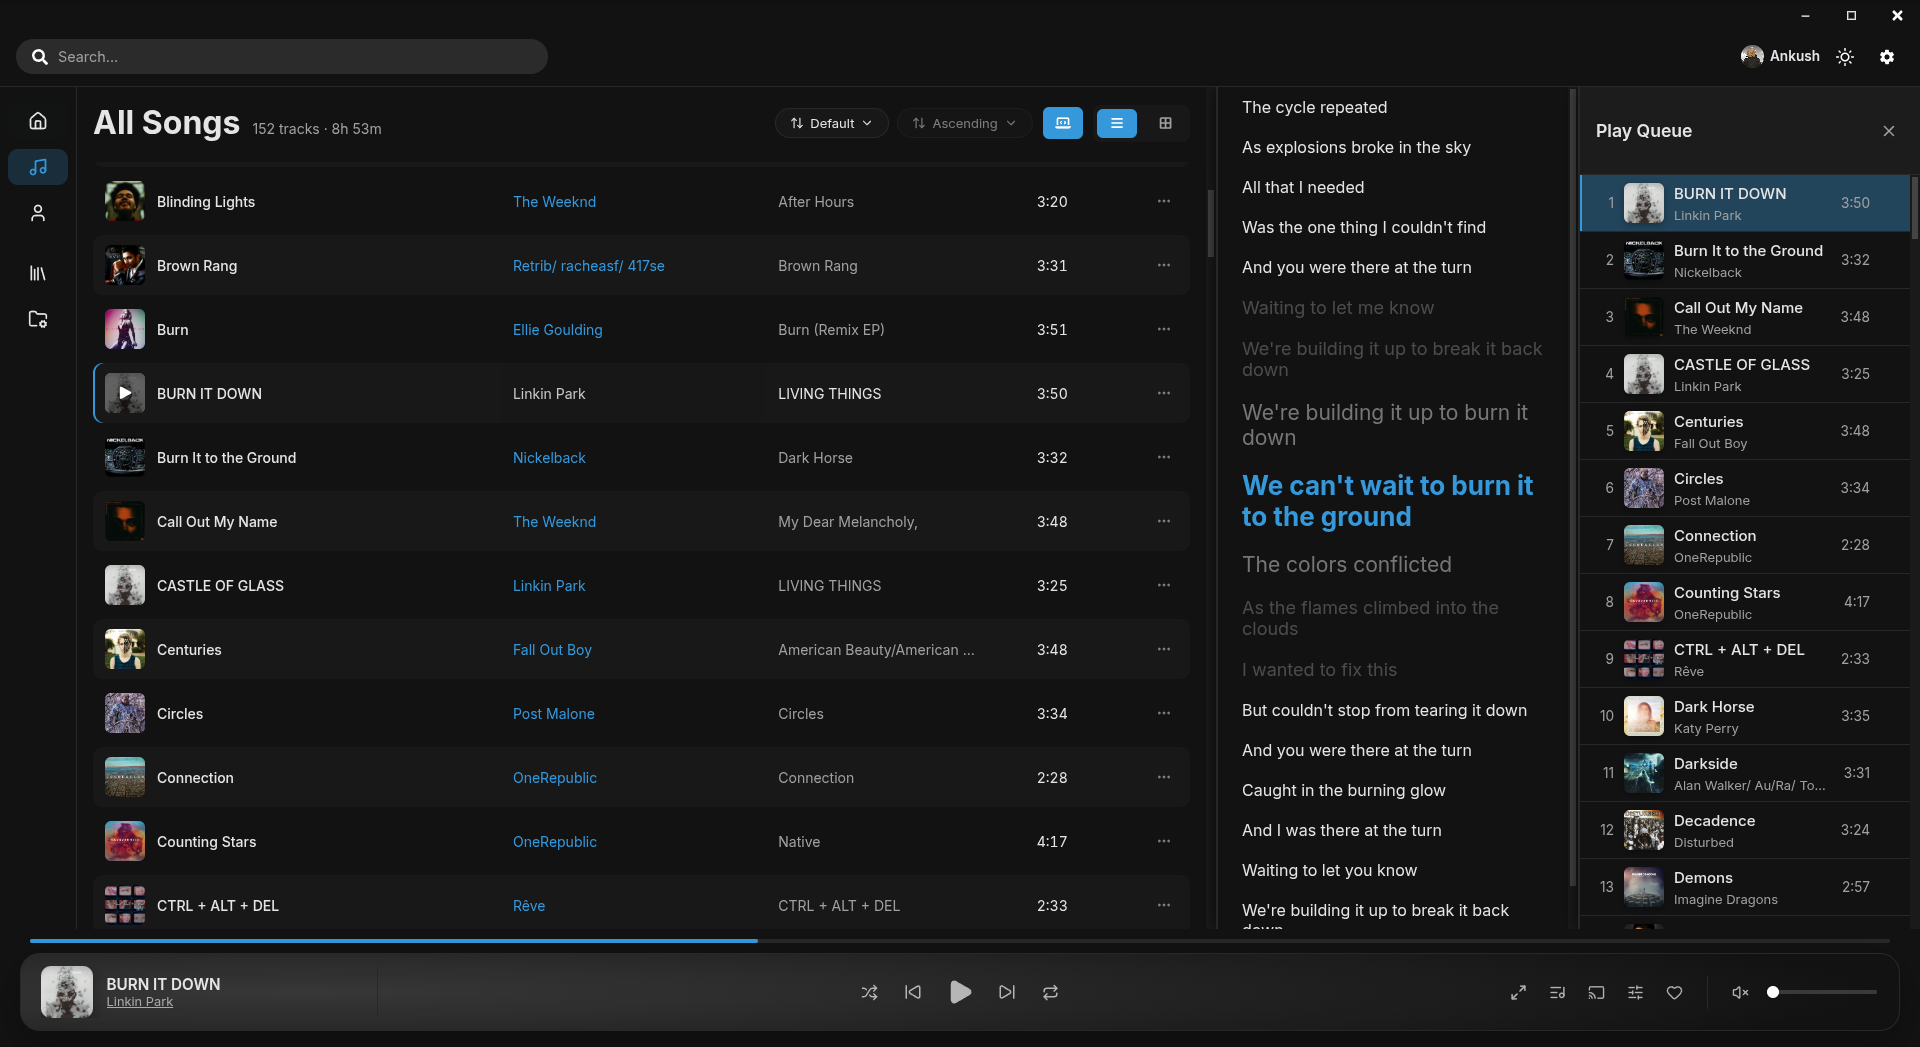Close the Play Queue panel
Screen dimensions: 1920x1047
pos(1889,131)
